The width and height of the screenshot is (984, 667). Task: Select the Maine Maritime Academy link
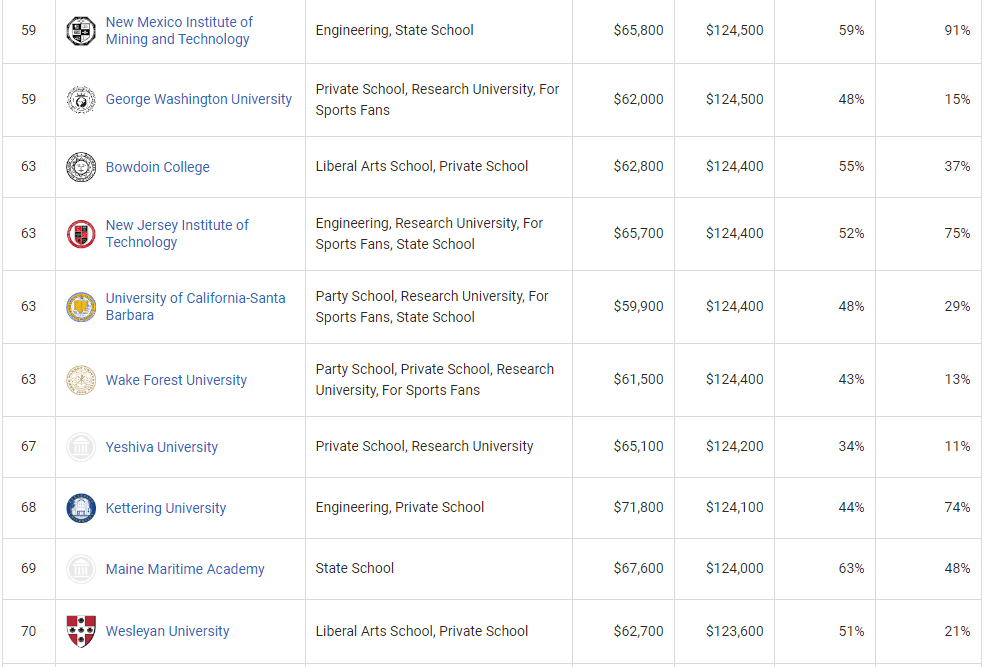185,570
